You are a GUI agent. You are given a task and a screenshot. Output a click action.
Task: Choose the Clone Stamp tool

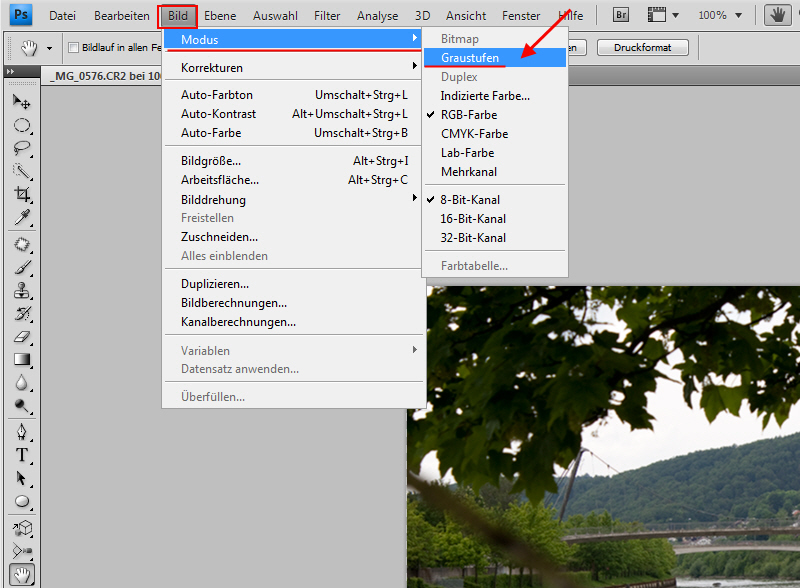click(21, 291)
